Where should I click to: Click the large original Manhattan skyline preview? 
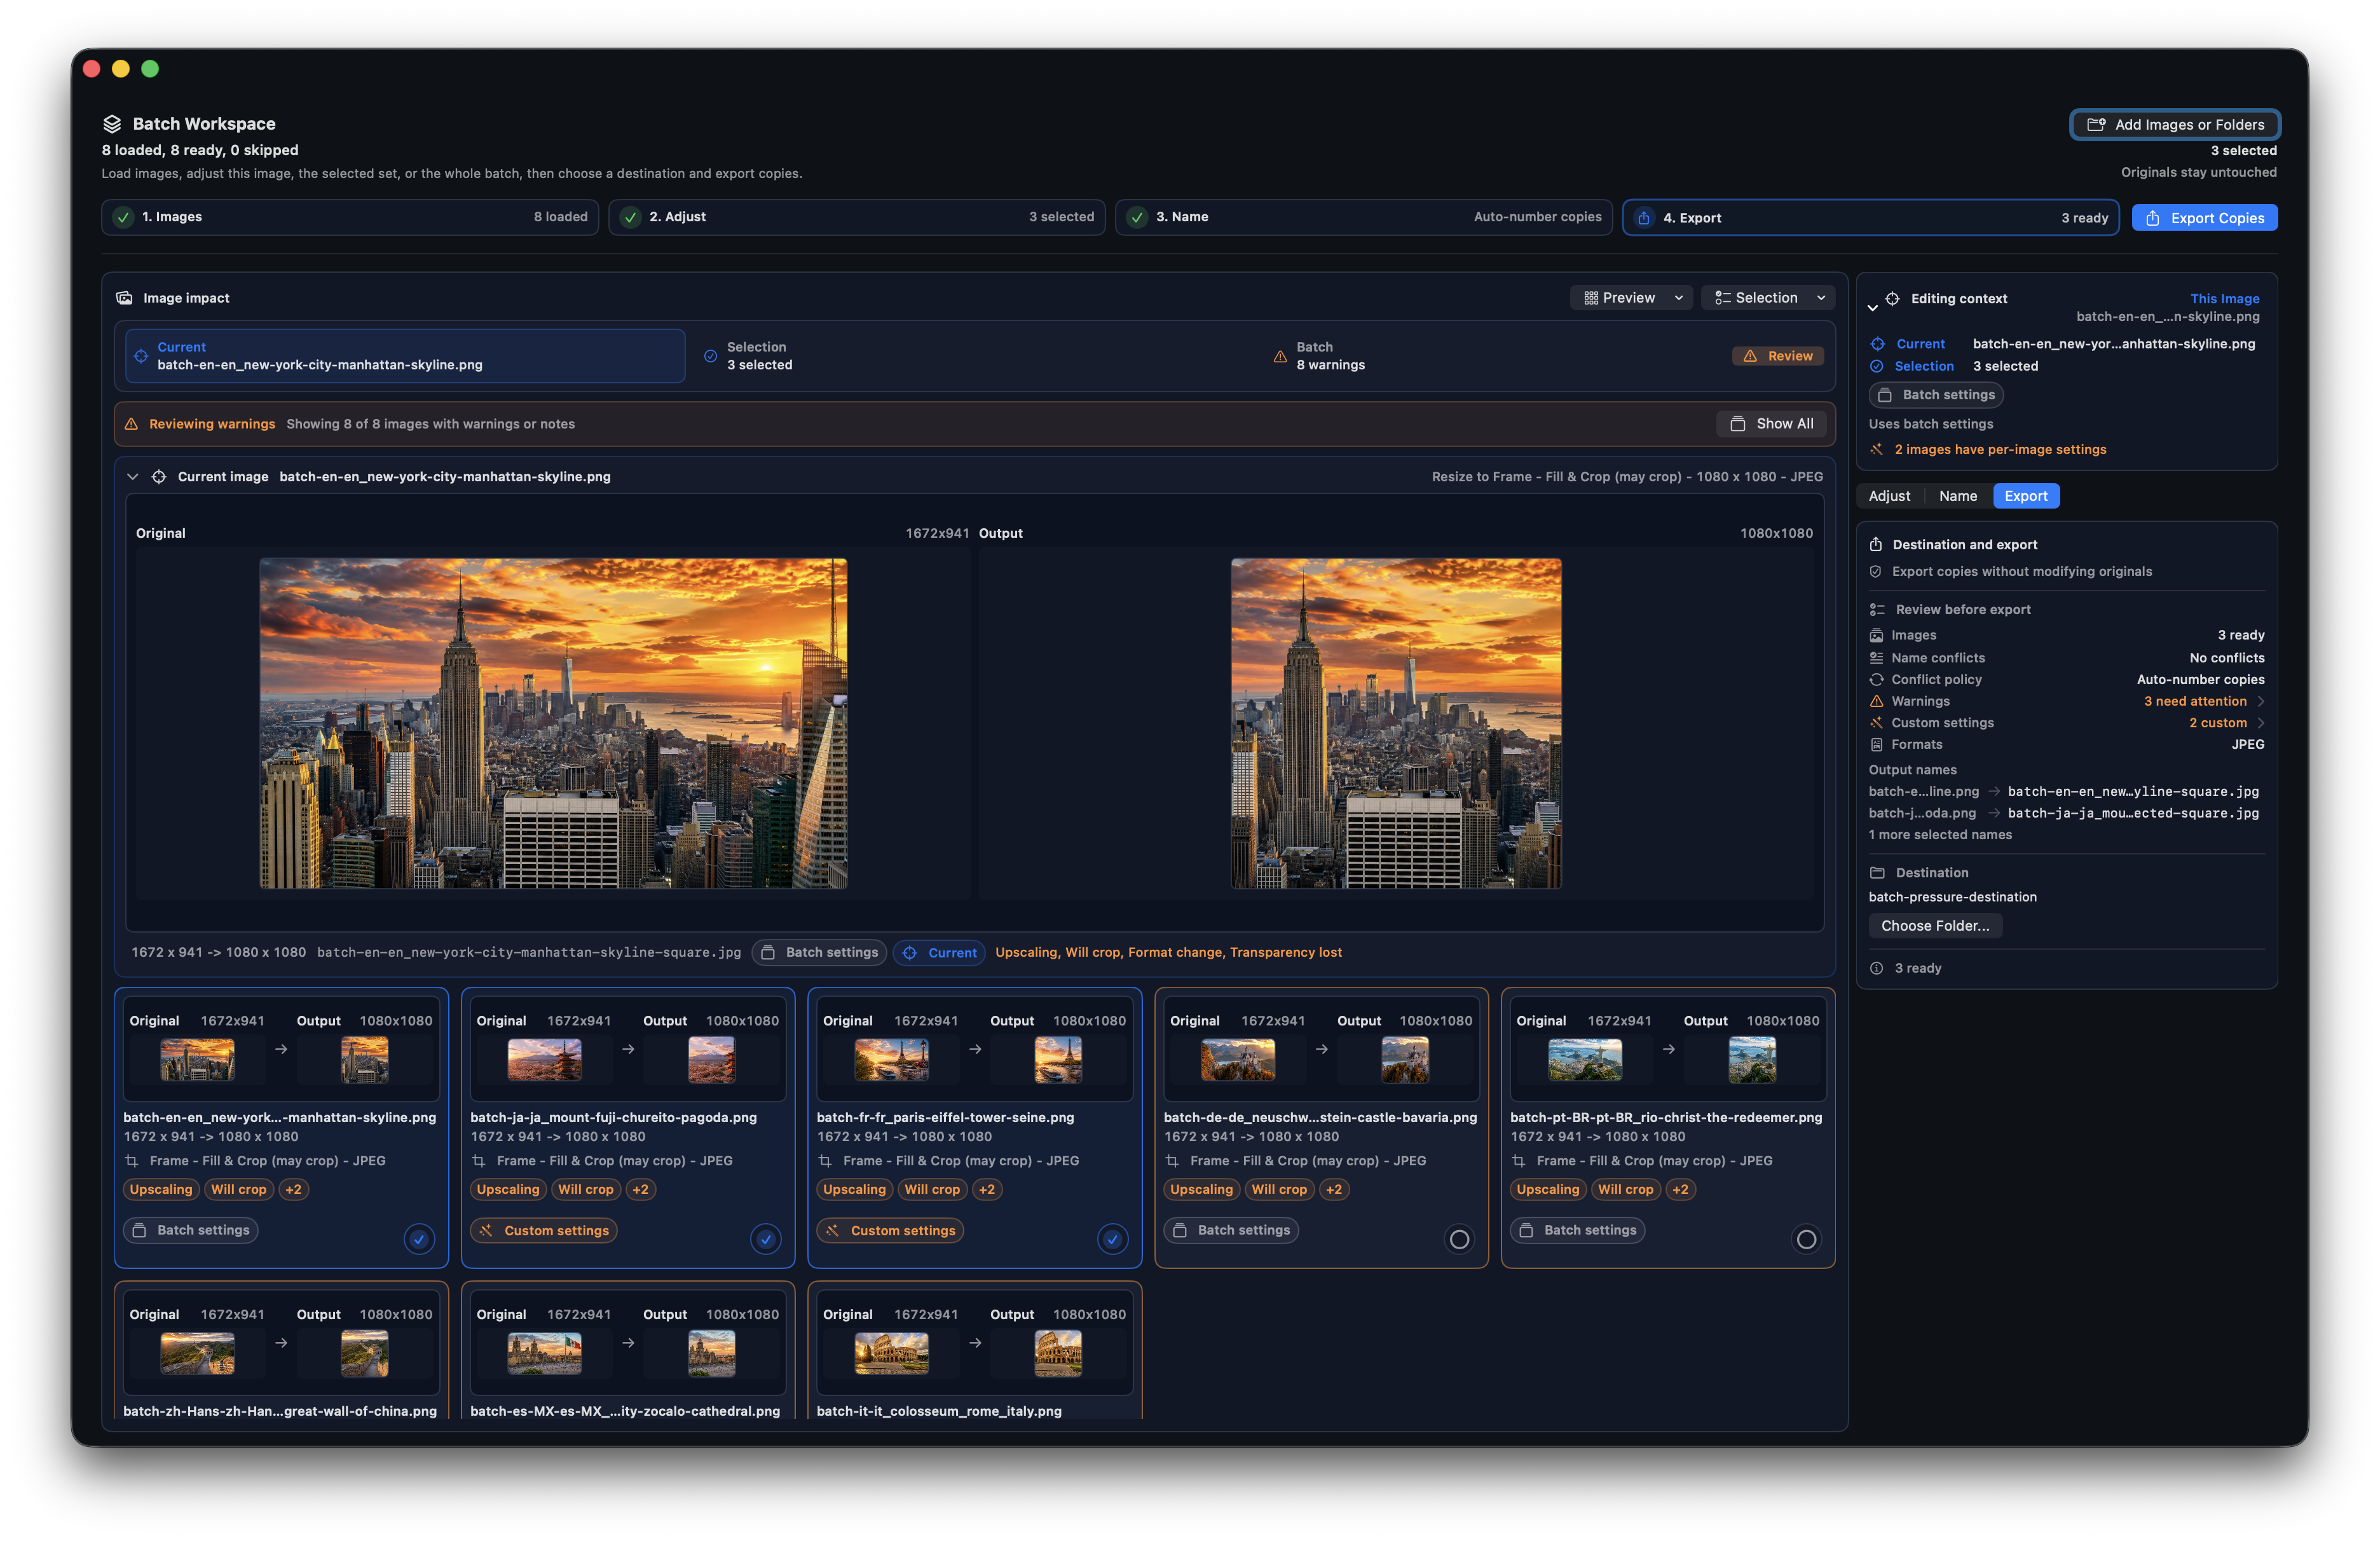553,723
